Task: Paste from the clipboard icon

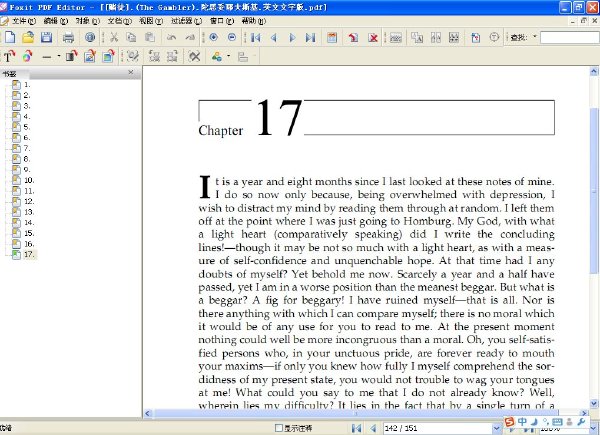Action: click(x=150, y=37)
